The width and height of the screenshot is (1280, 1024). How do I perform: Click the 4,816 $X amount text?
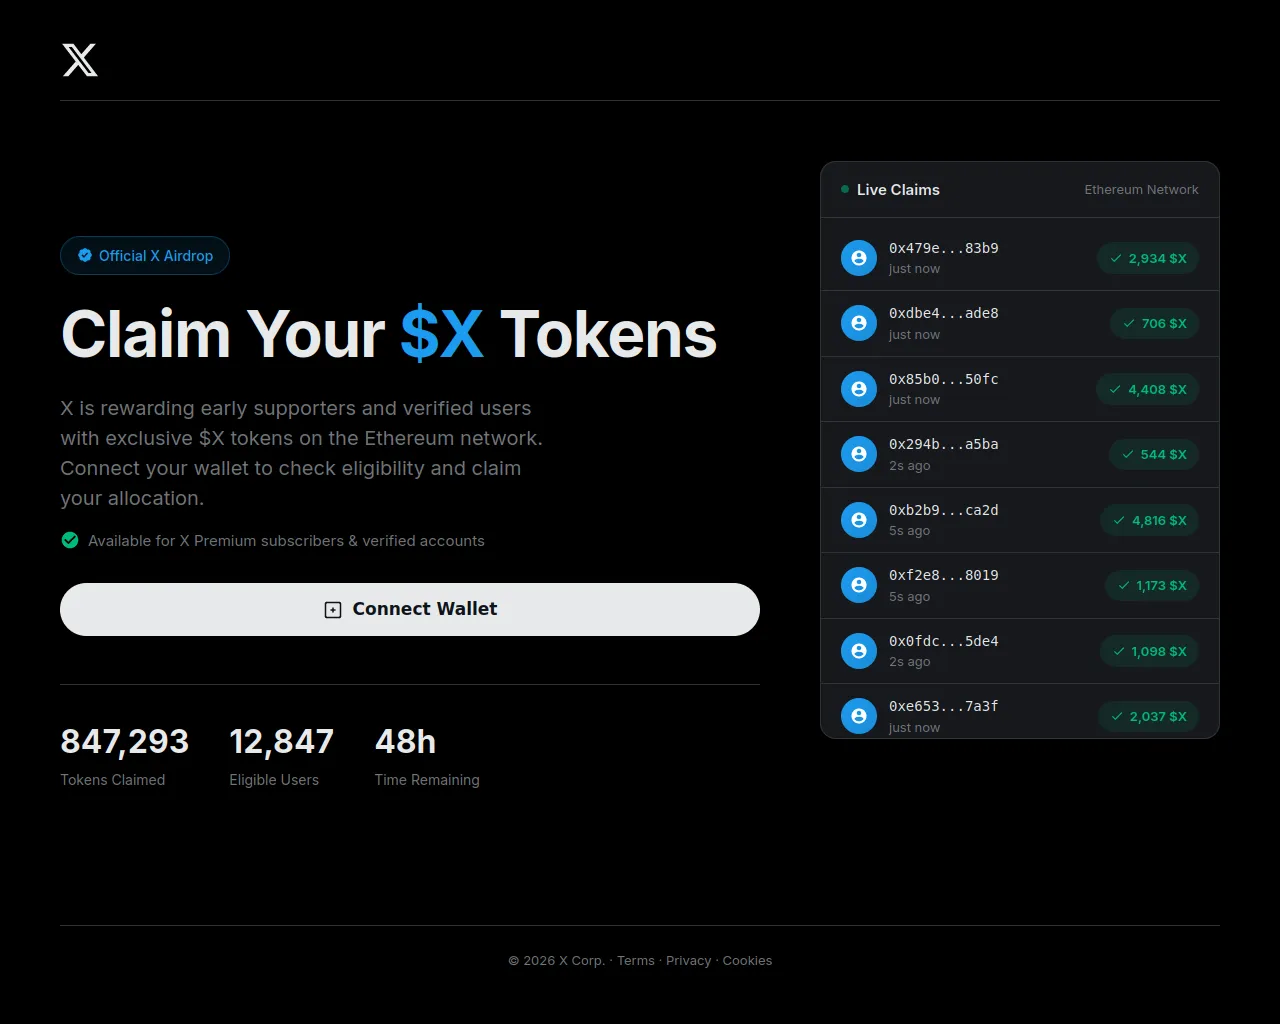(1159, 520)
